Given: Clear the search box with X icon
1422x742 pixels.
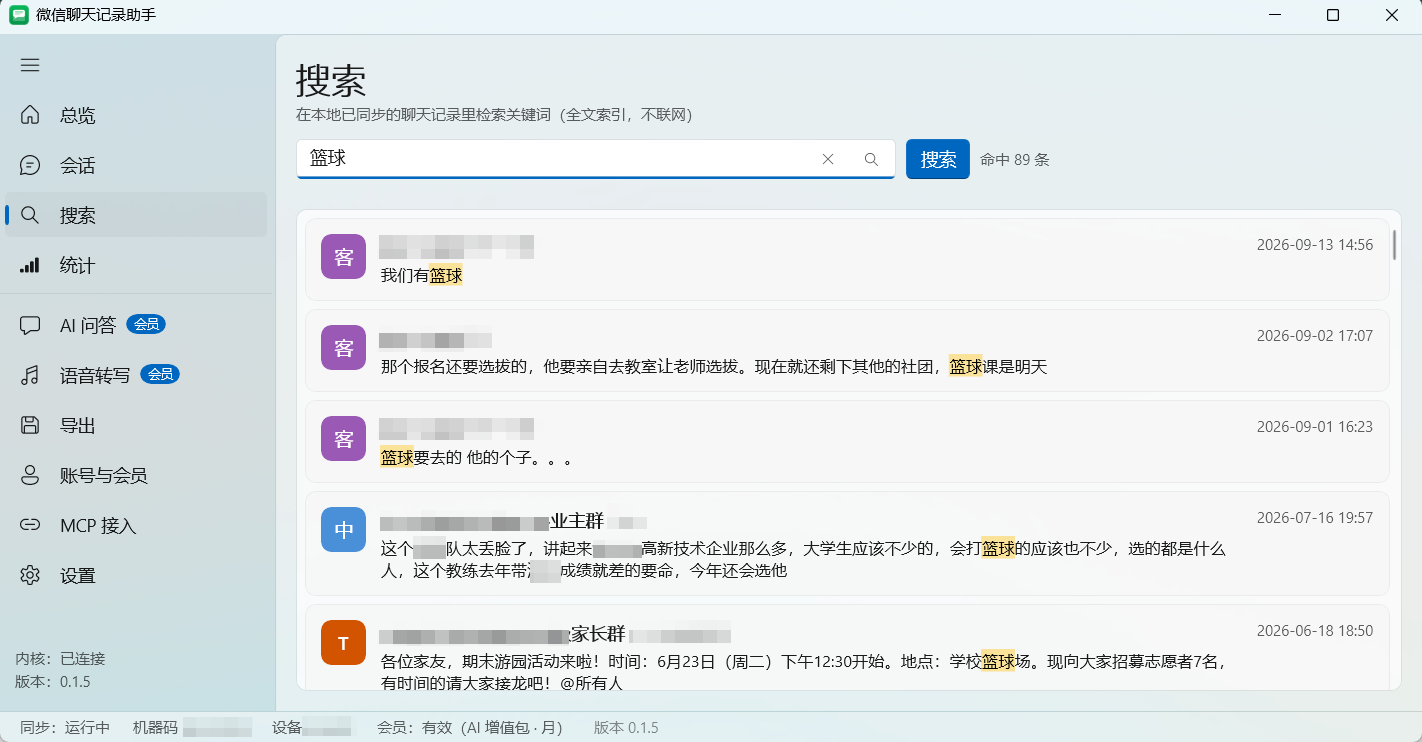Looking at the screenshot, I should tap(828, 159).
